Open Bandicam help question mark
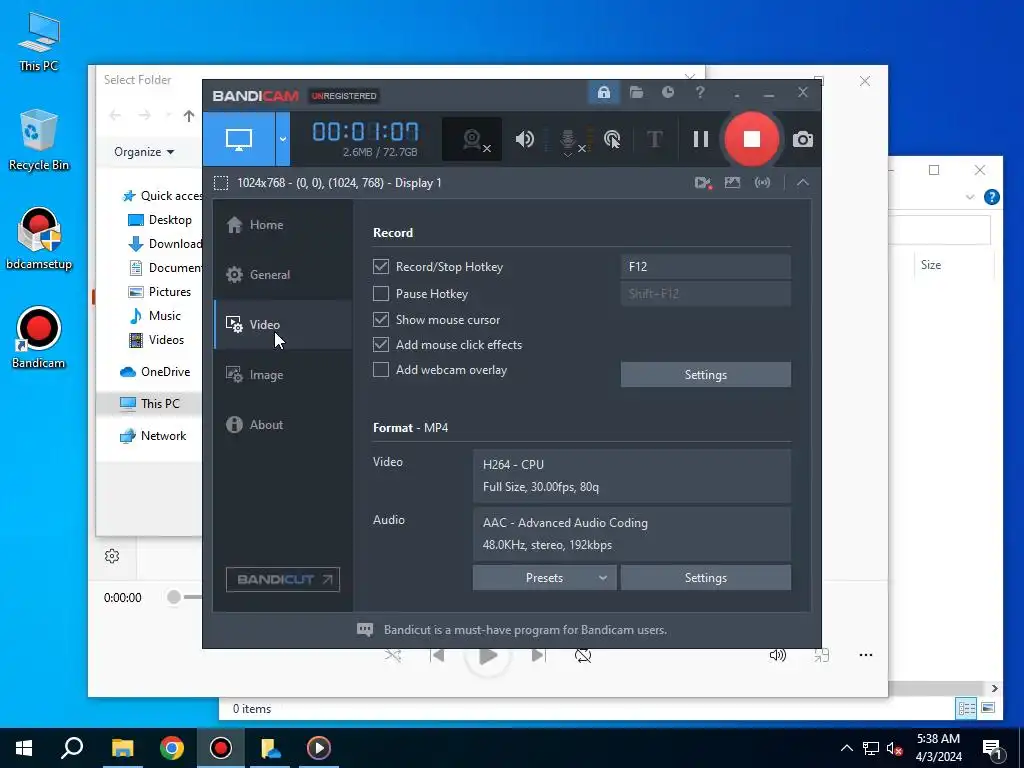Viewport: 1024px width, 768px height. 700,93
